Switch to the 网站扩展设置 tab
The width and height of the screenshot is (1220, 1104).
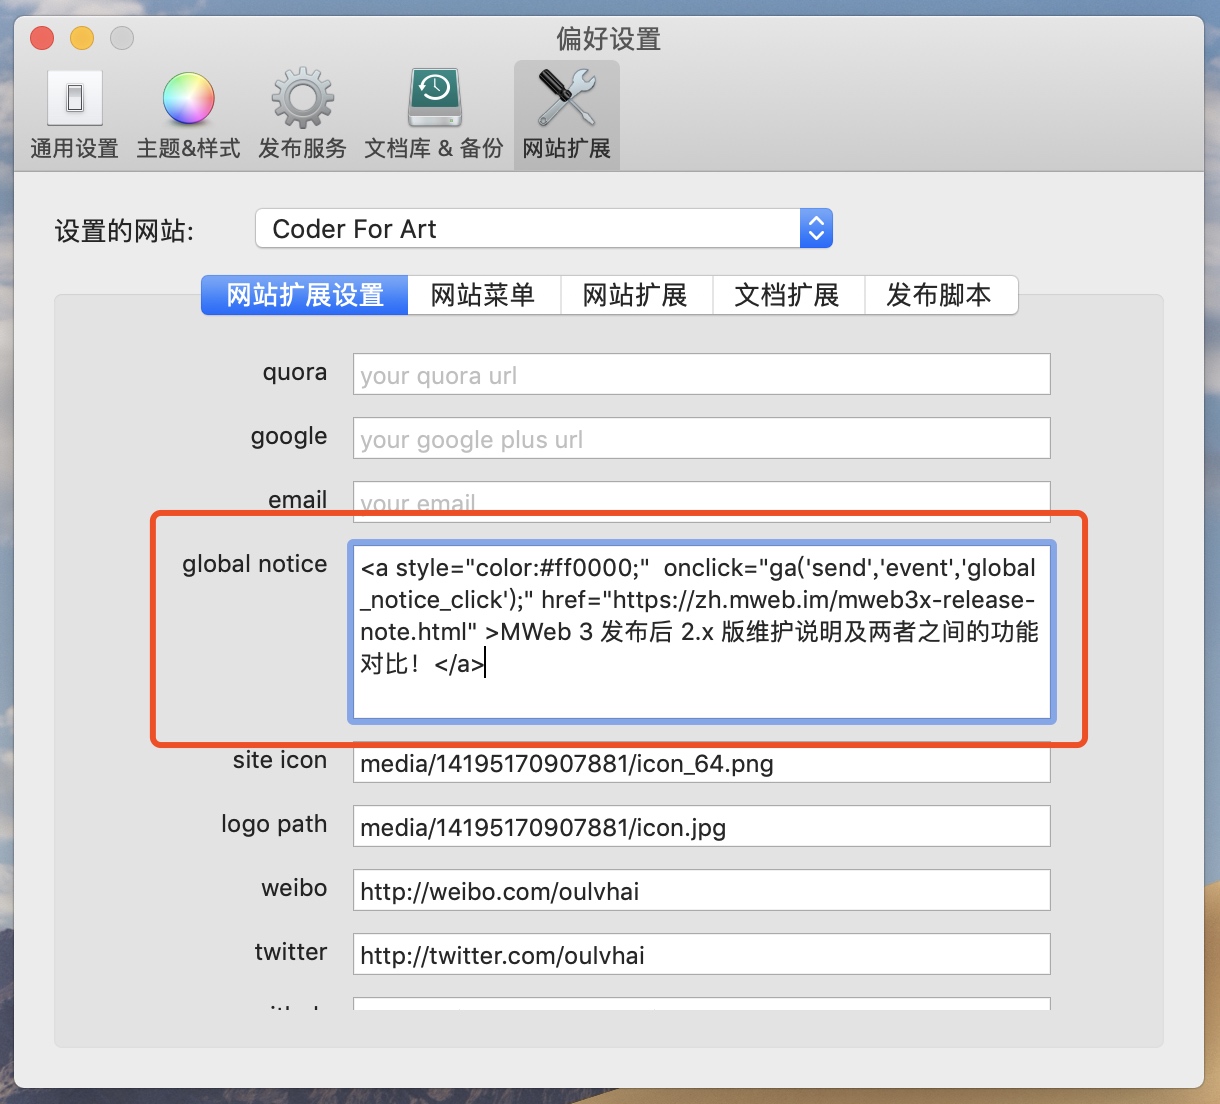(305, 296)
